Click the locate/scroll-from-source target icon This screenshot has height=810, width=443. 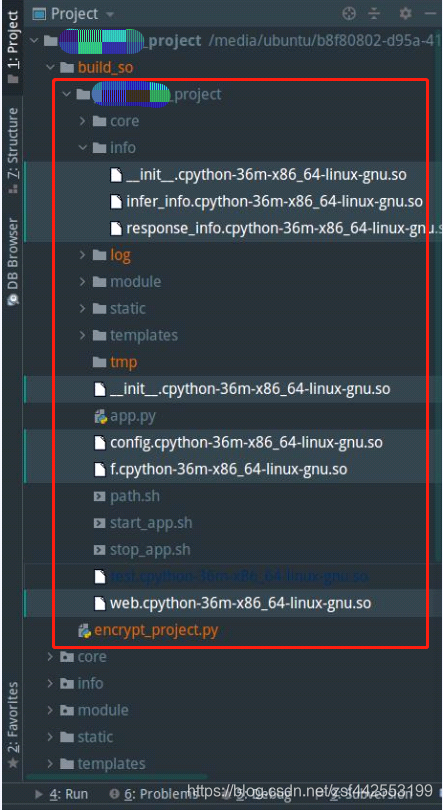[350, 13]
